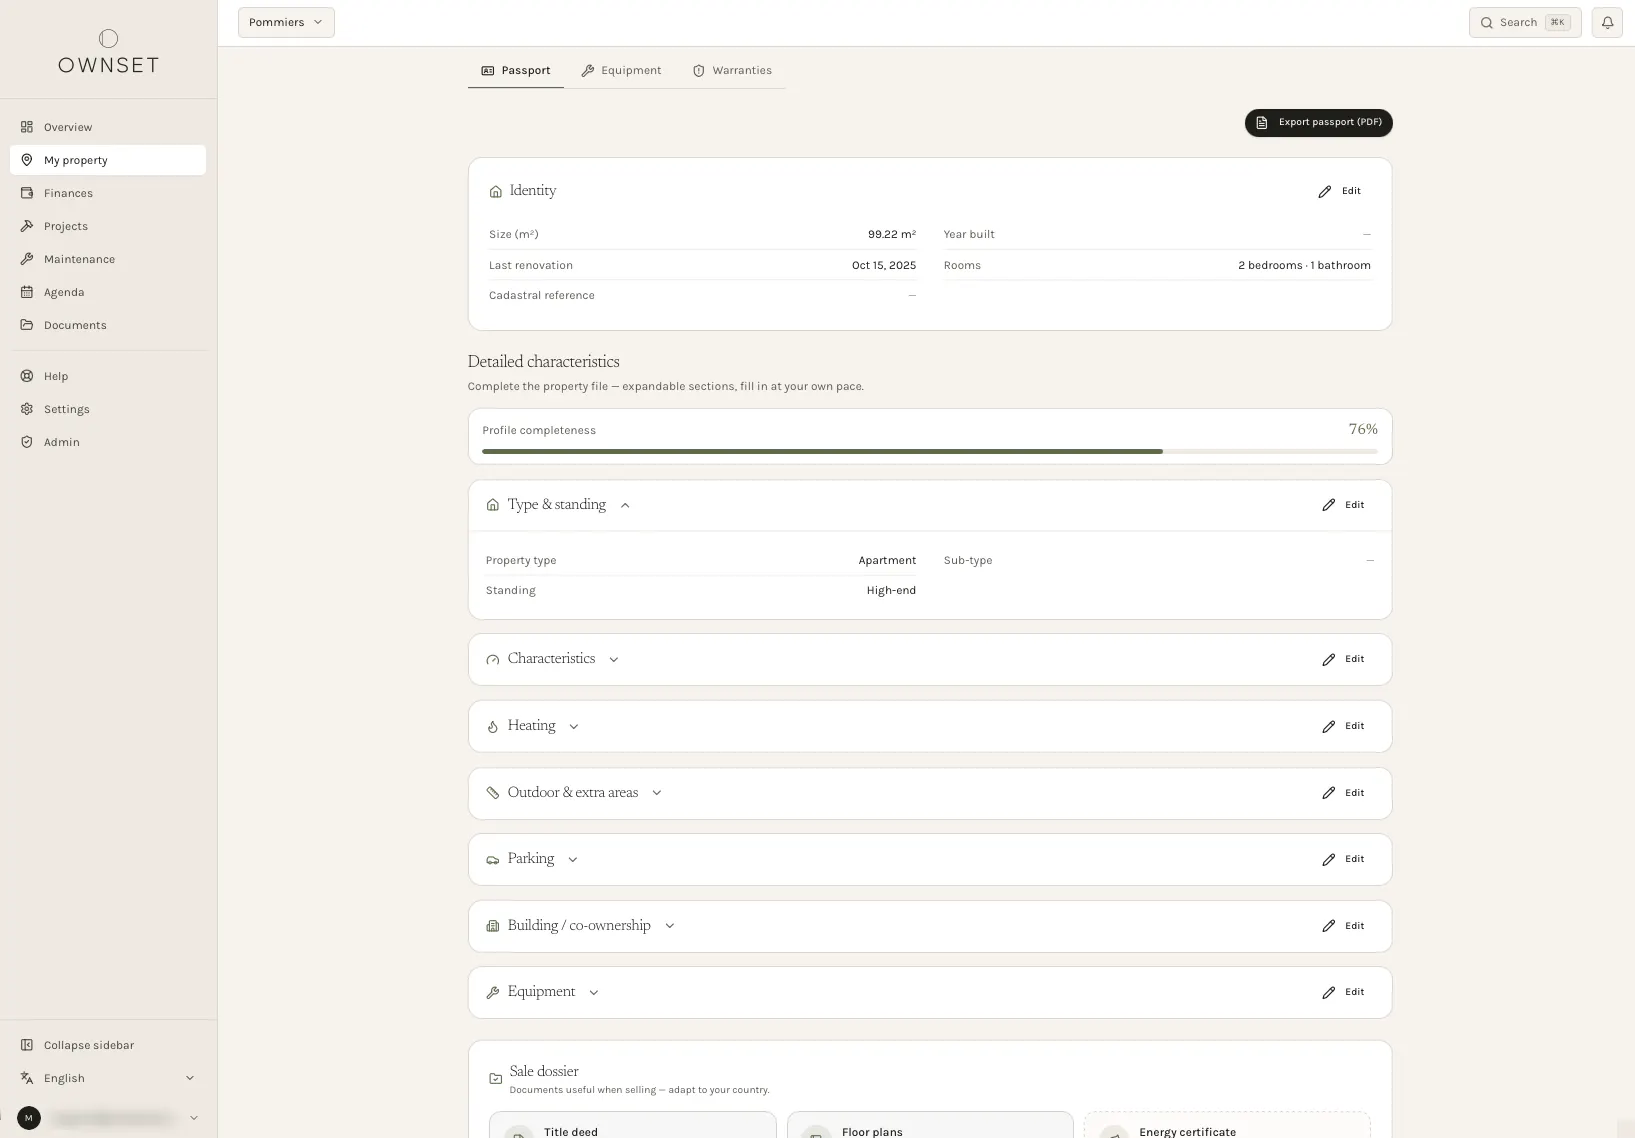
Task: Click the Admin shield icon
Action: coord(27,442)
